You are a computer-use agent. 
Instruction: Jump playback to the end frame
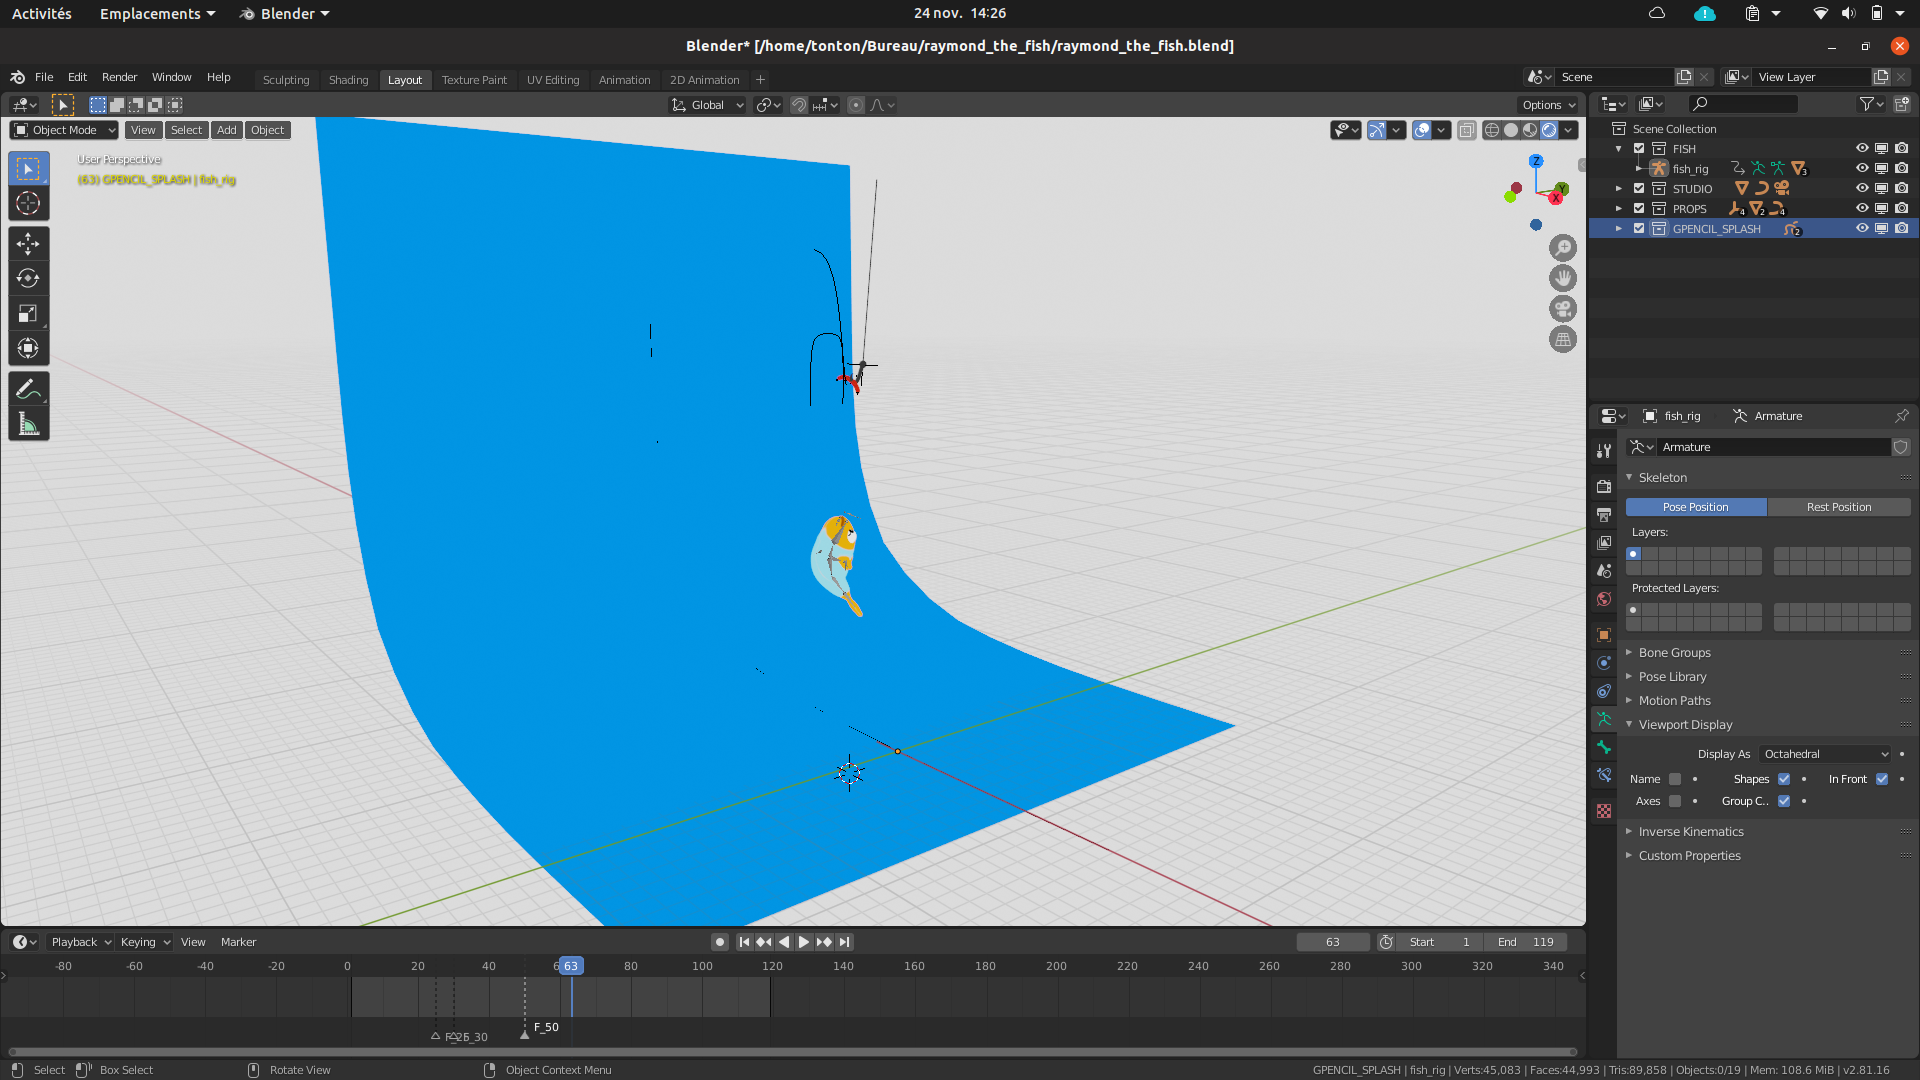point(845,941)
